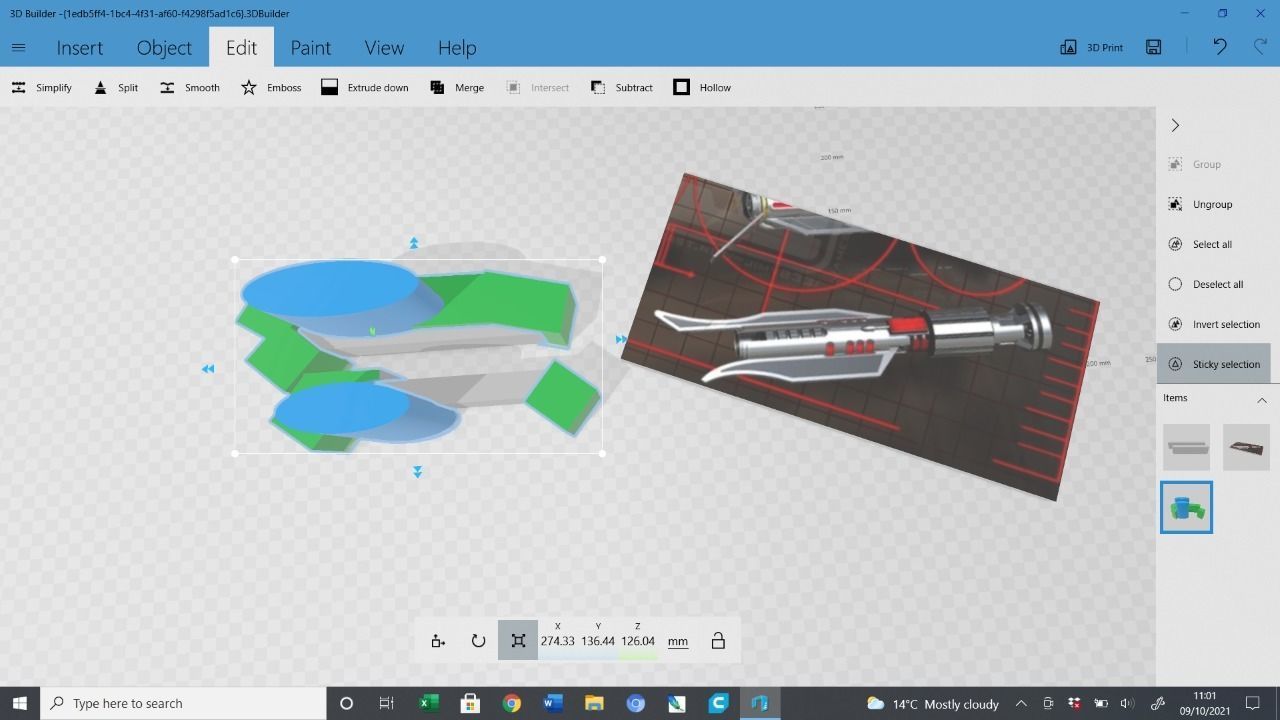1280x720 pixels.
Task: Open the Windows Start menu
Action: coord(19,703)
